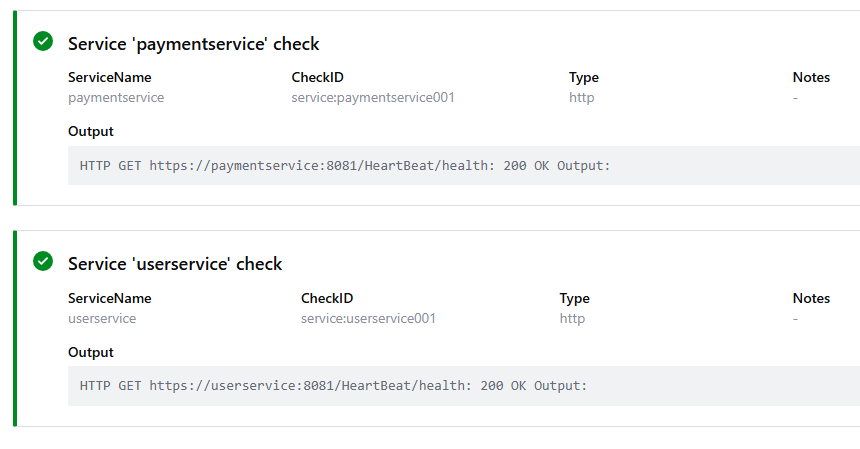Click the CheckID label in paymentservice card
860x449 pixels.
317,77
